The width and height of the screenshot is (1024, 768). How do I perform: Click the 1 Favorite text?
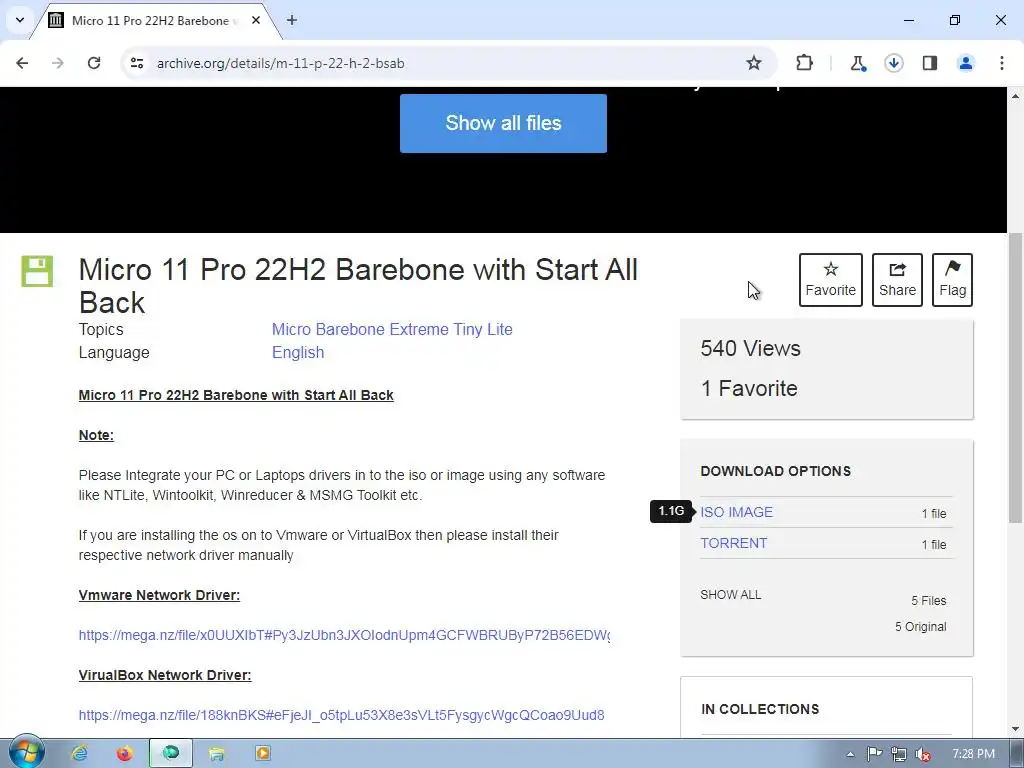point(749,389)
